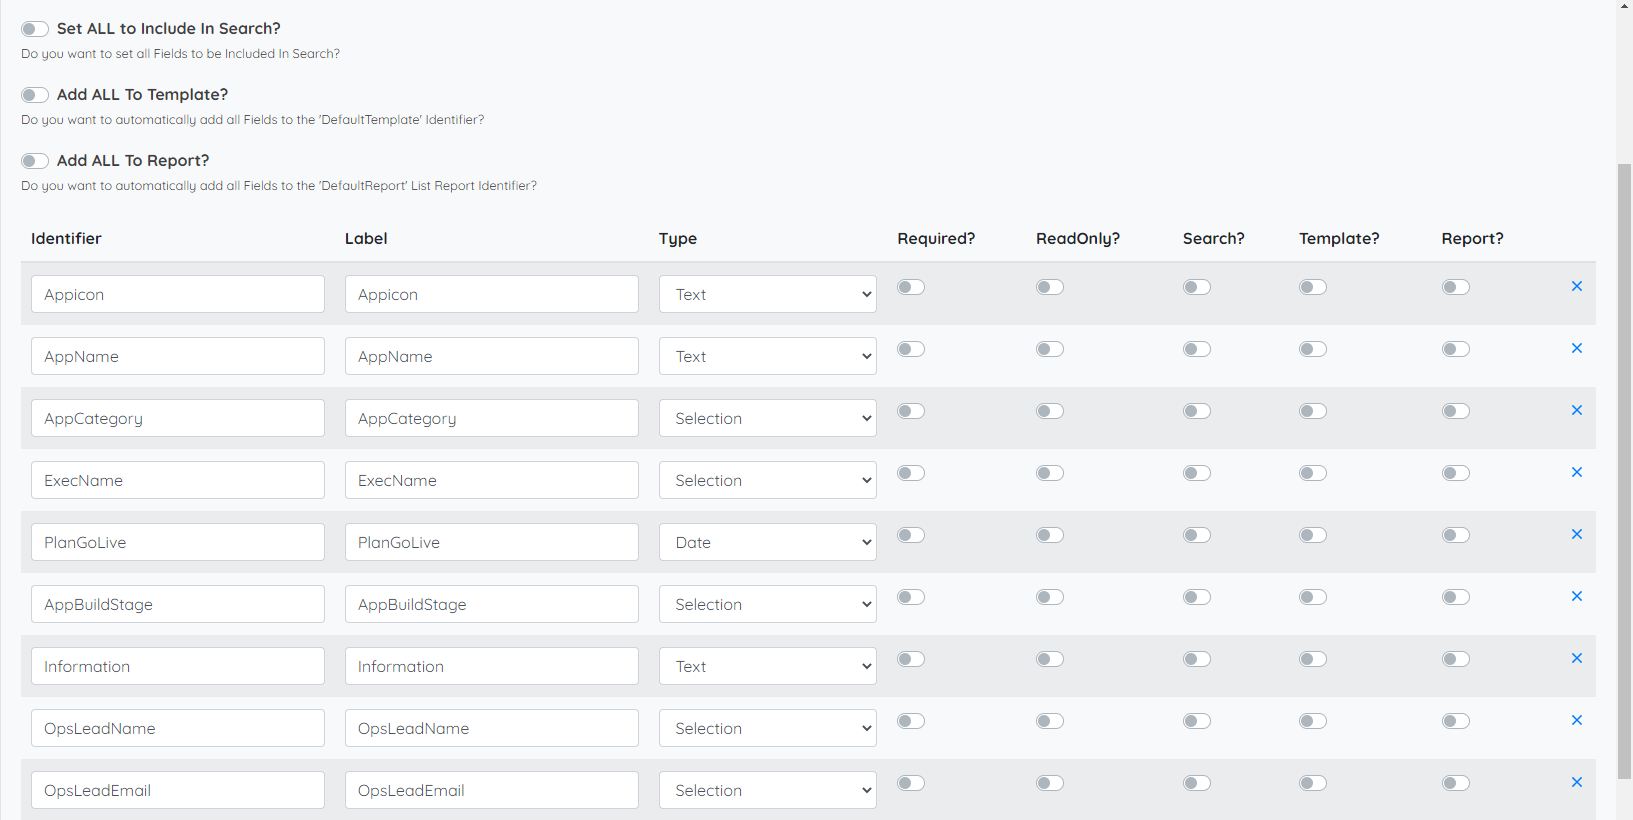This screenshot has width=1633, height=820.
Task: Expand Type selector for Information row
Action: click(x=768, y=666)
